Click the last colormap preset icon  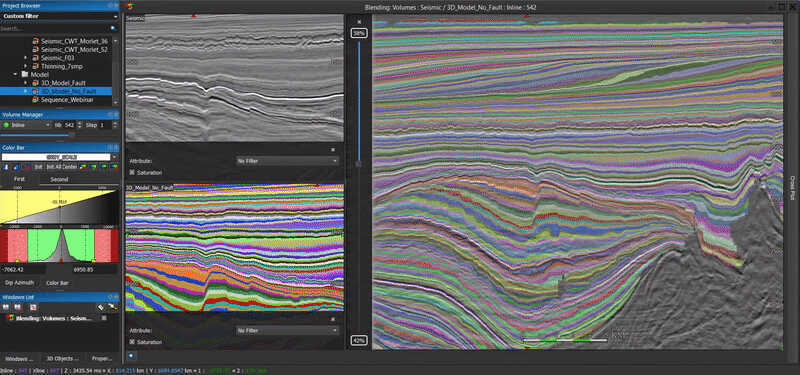pyautogui.click(x=114, y=167)
